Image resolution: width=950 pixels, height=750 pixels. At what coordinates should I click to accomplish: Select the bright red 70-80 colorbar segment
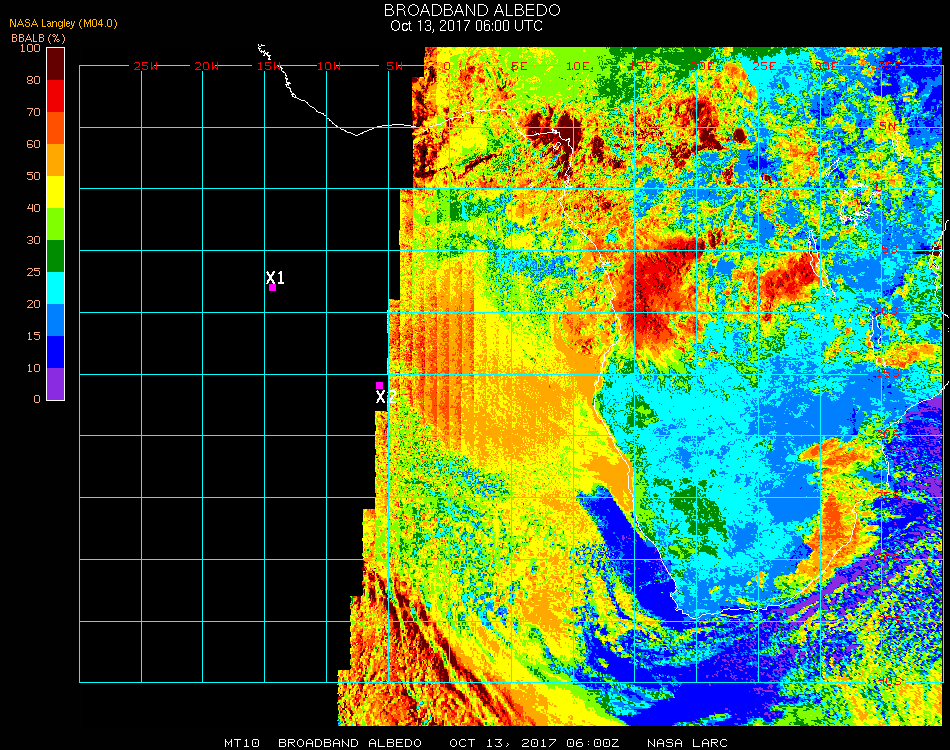(56, 96)
